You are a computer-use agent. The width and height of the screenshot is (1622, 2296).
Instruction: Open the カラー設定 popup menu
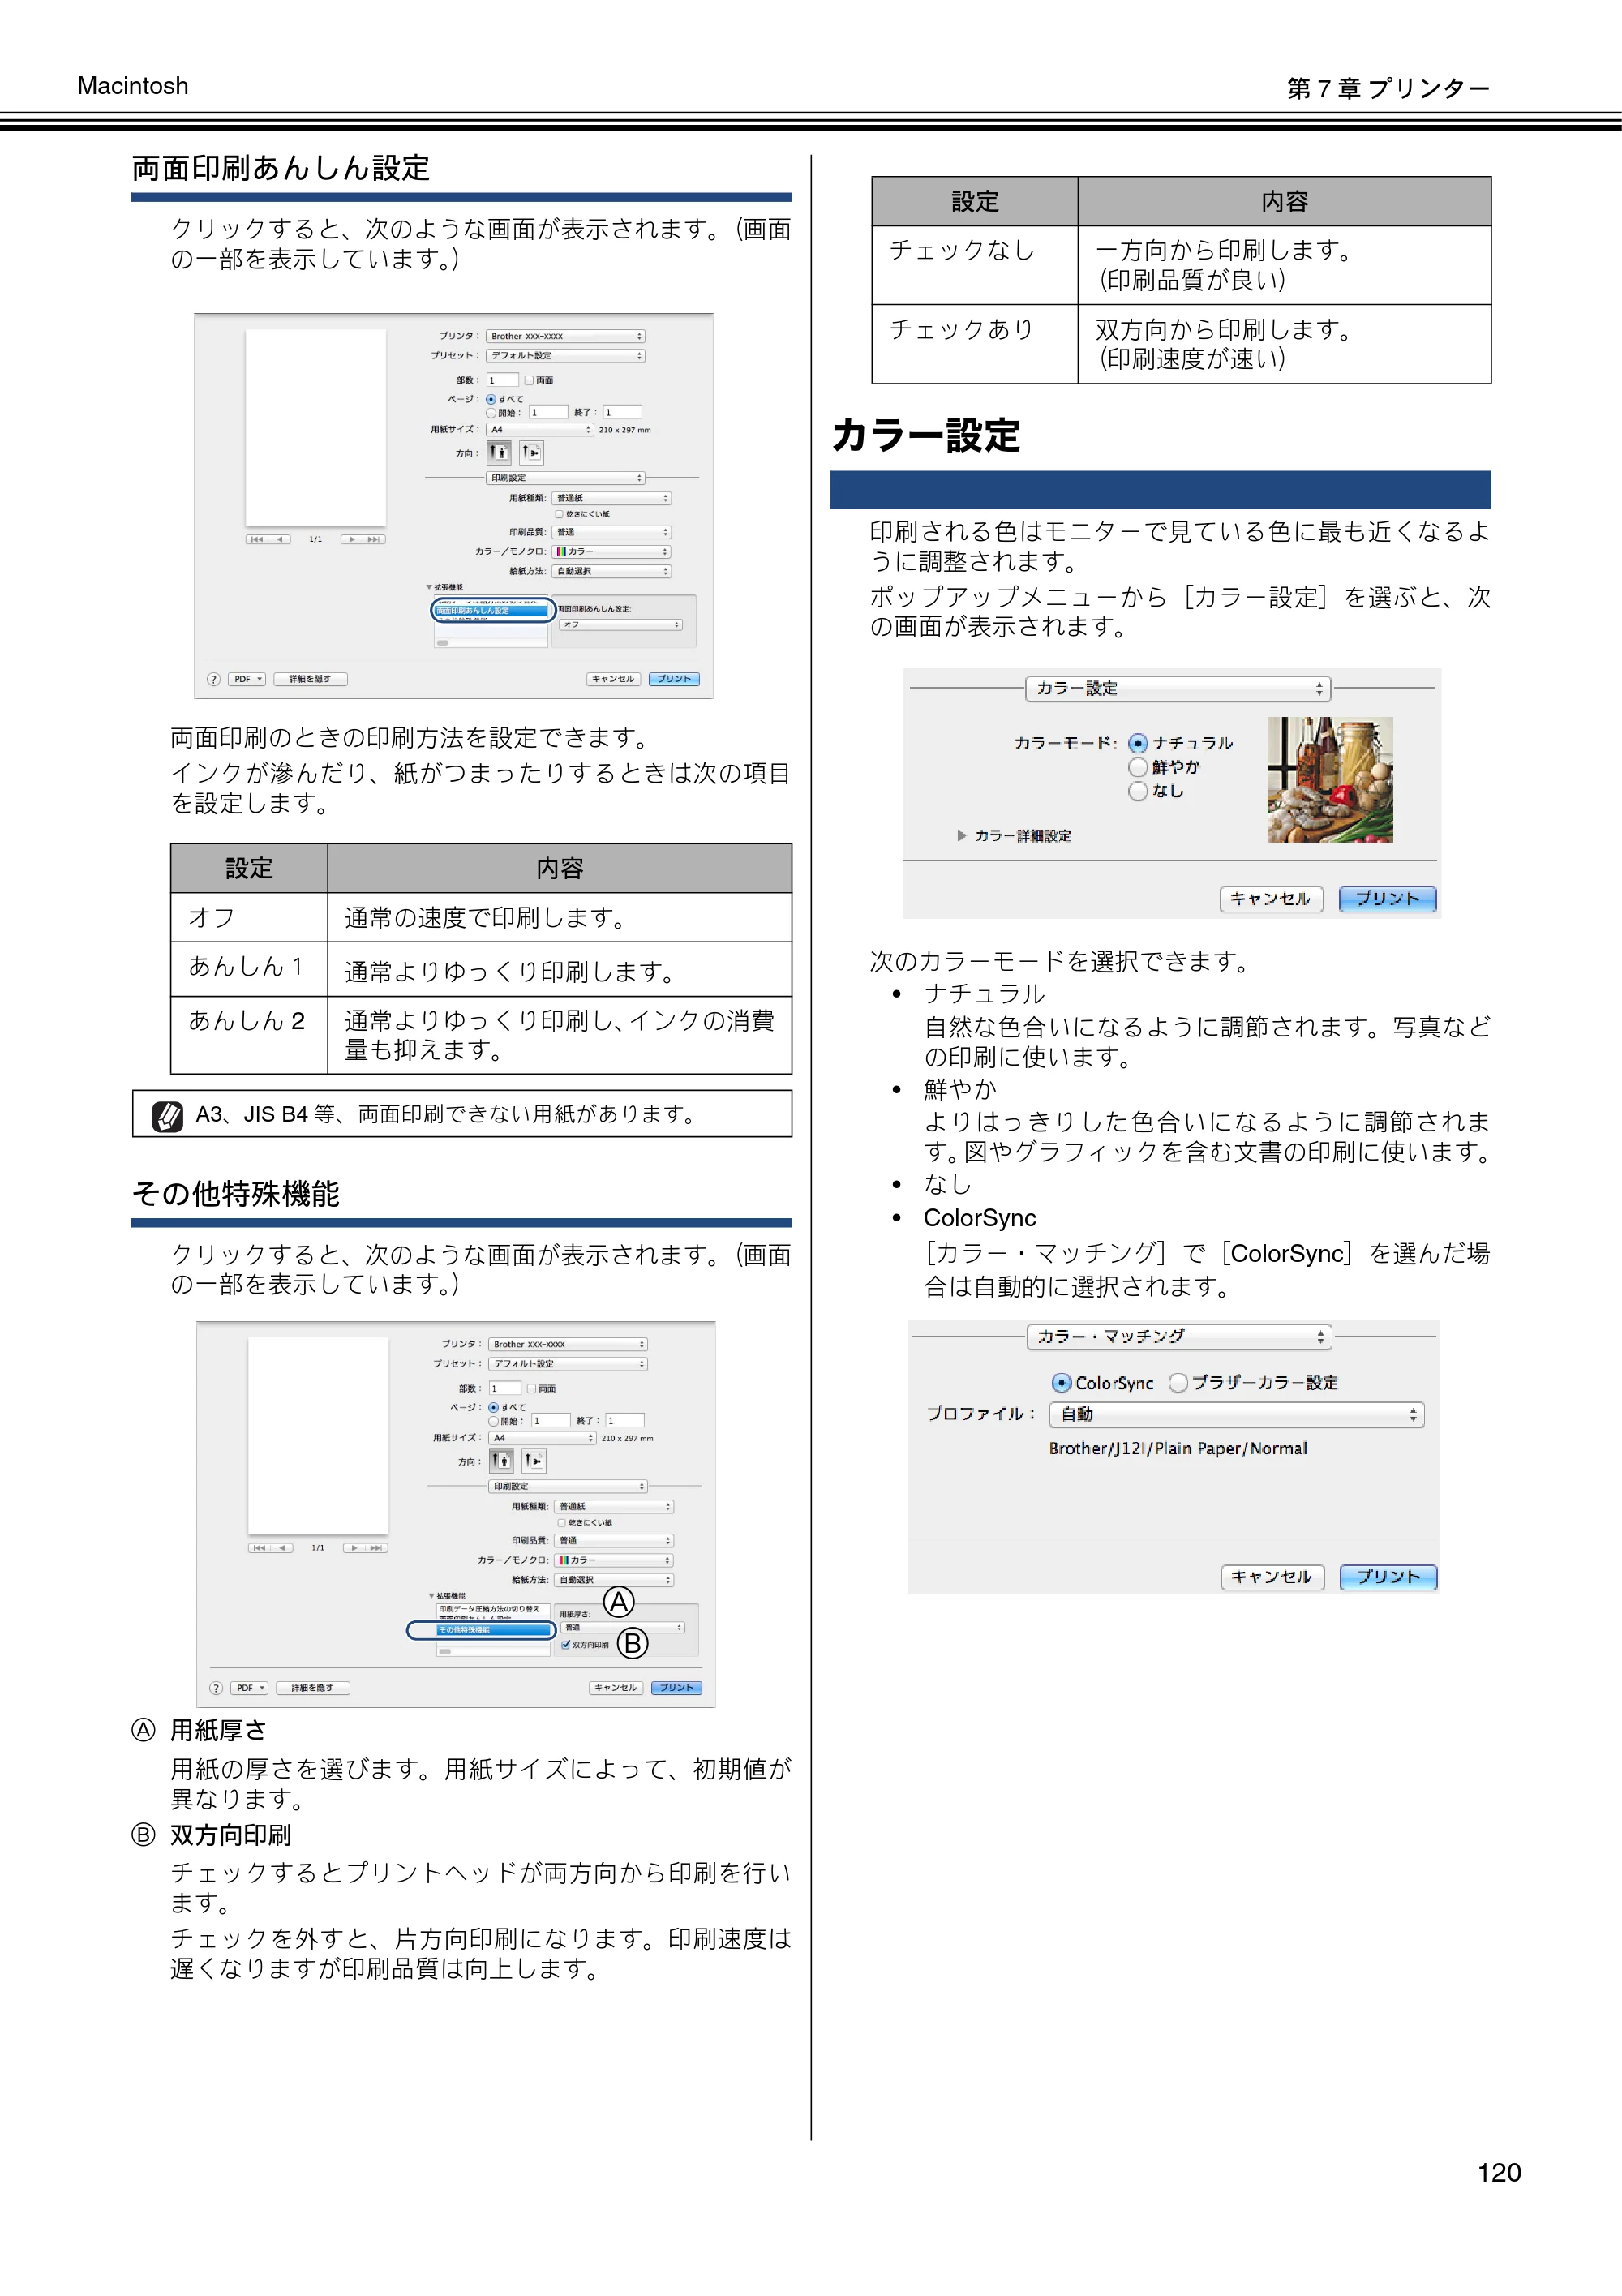click(1178, 688)
